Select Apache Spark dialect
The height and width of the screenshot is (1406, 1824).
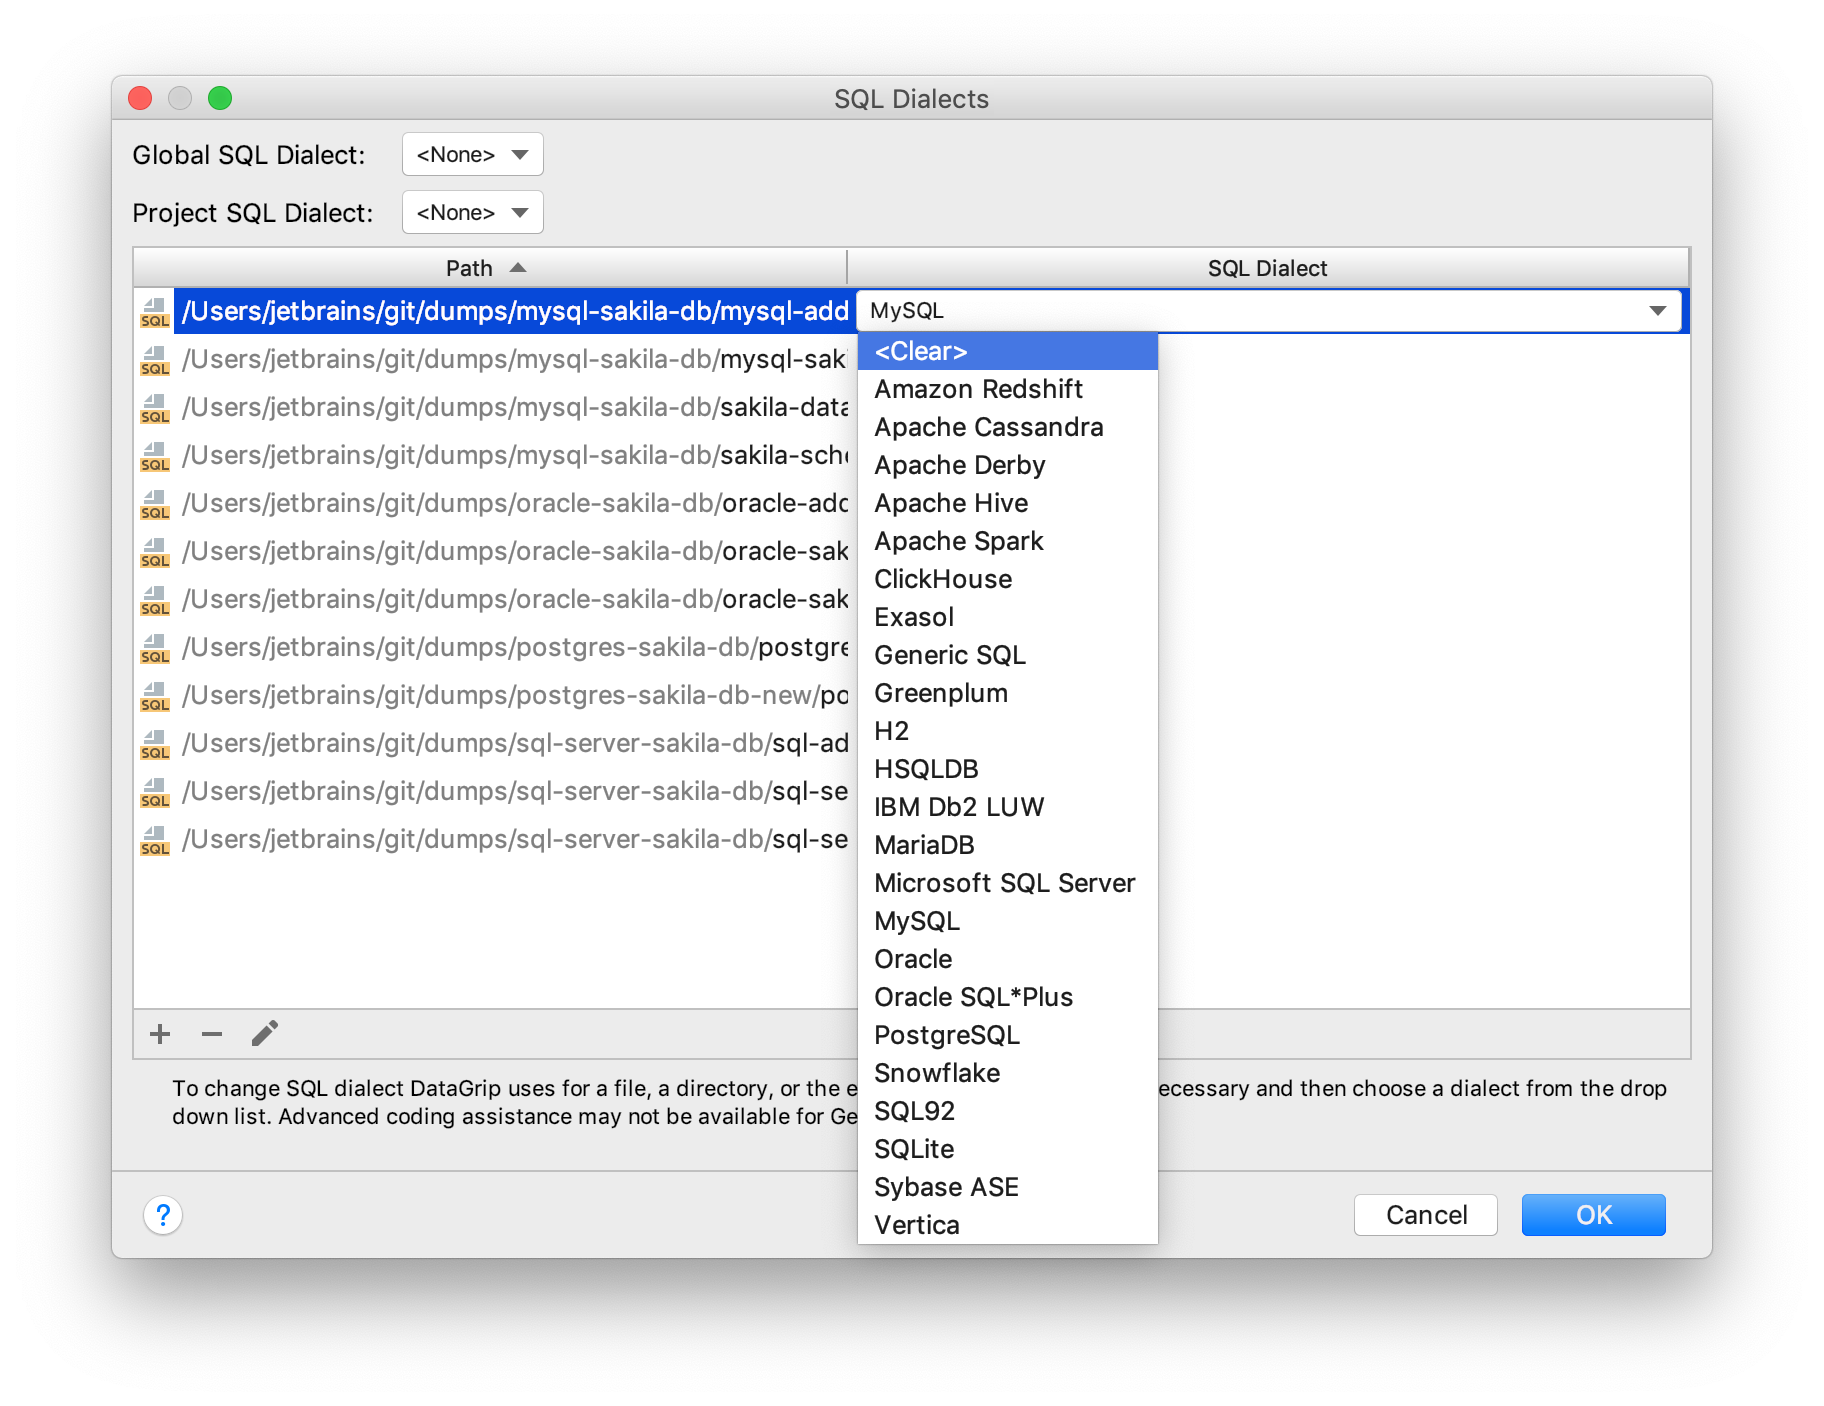click(1008, 541)
